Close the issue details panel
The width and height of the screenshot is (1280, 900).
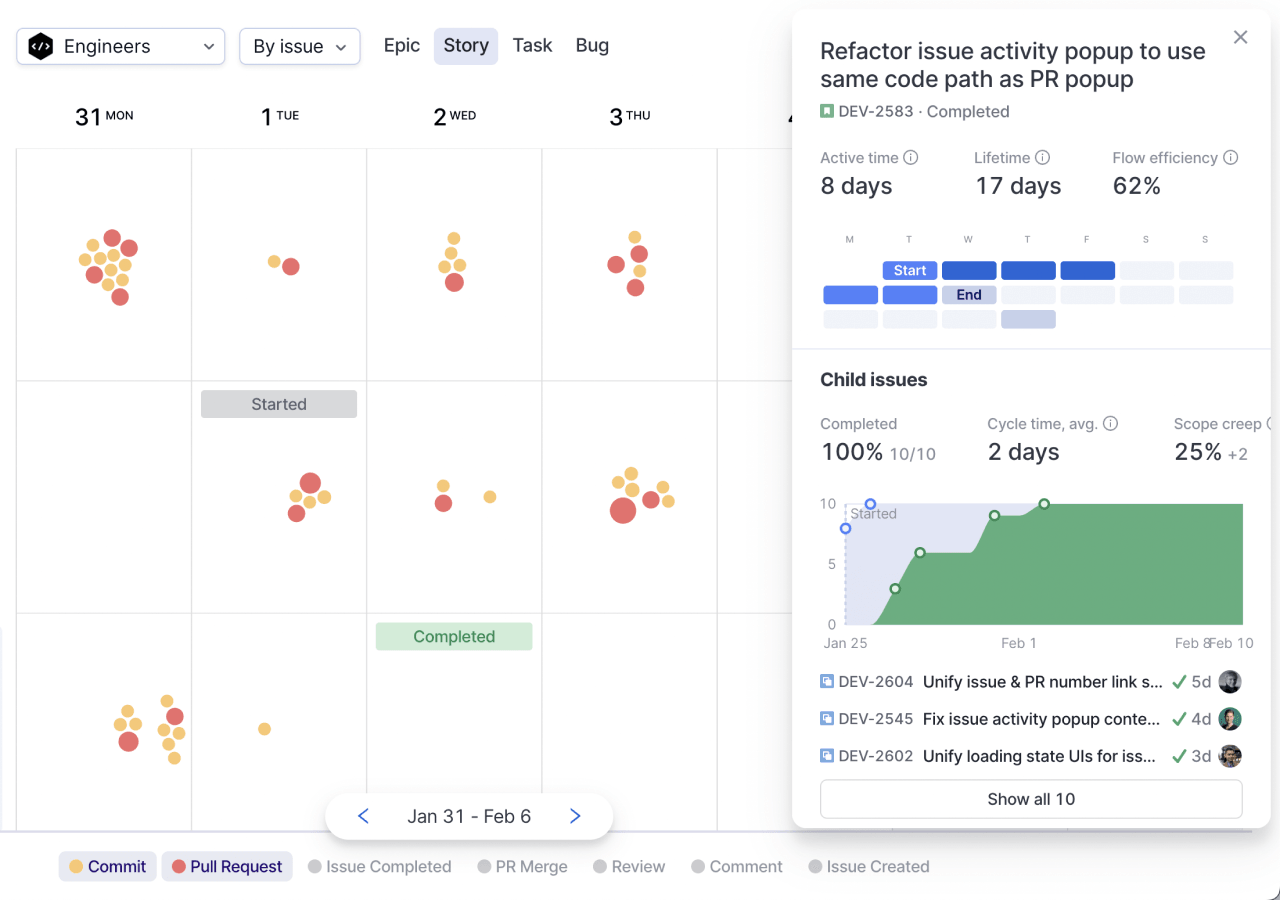[1240, 37]
